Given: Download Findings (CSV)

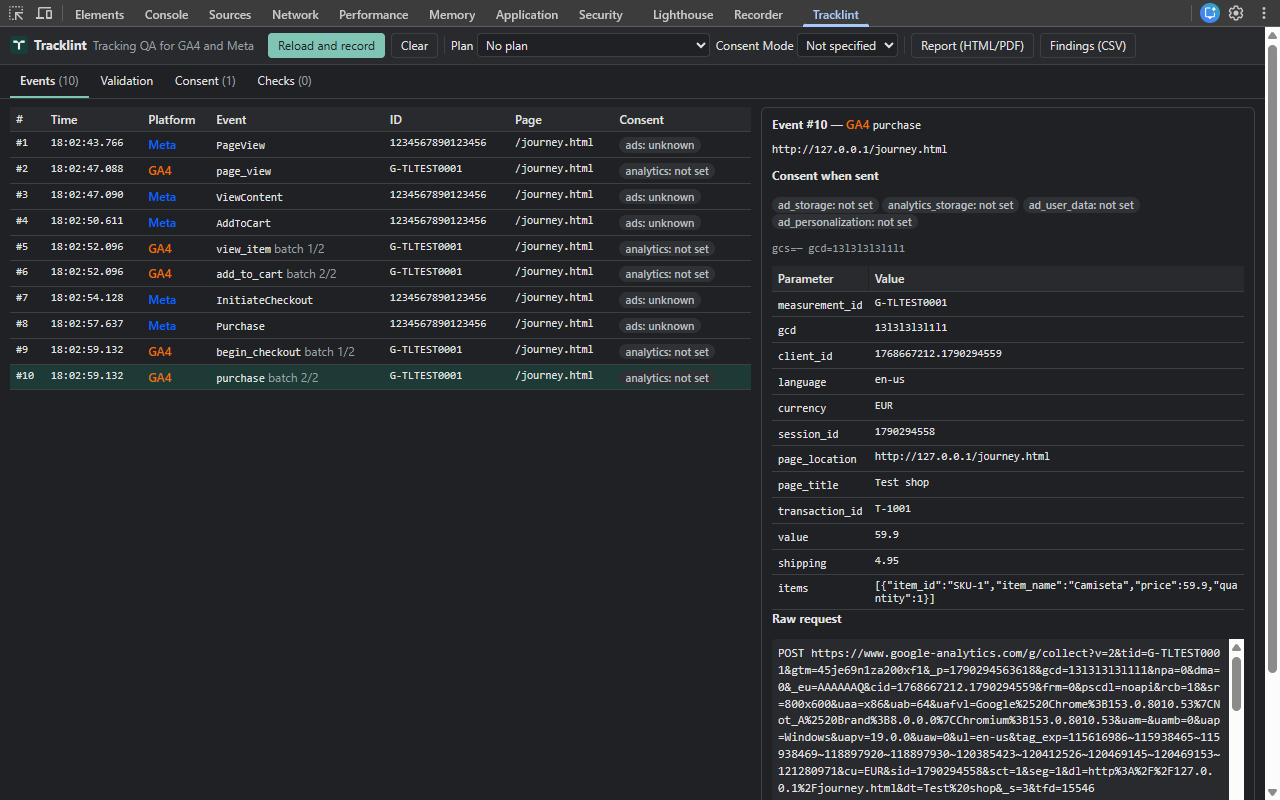Looking at the screenshot, I should tap(1088, 46).
